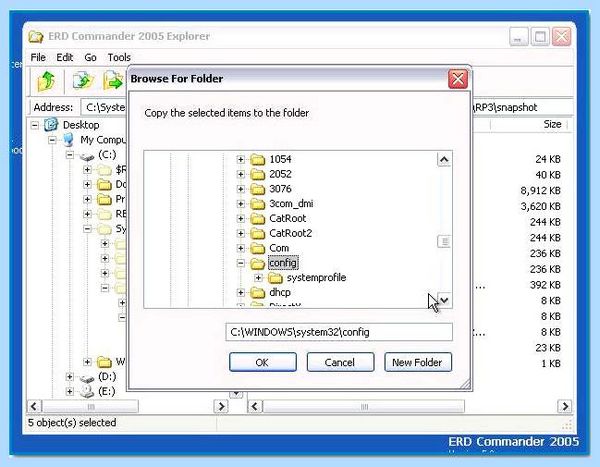Collapse the config folder node

(240, 263)
